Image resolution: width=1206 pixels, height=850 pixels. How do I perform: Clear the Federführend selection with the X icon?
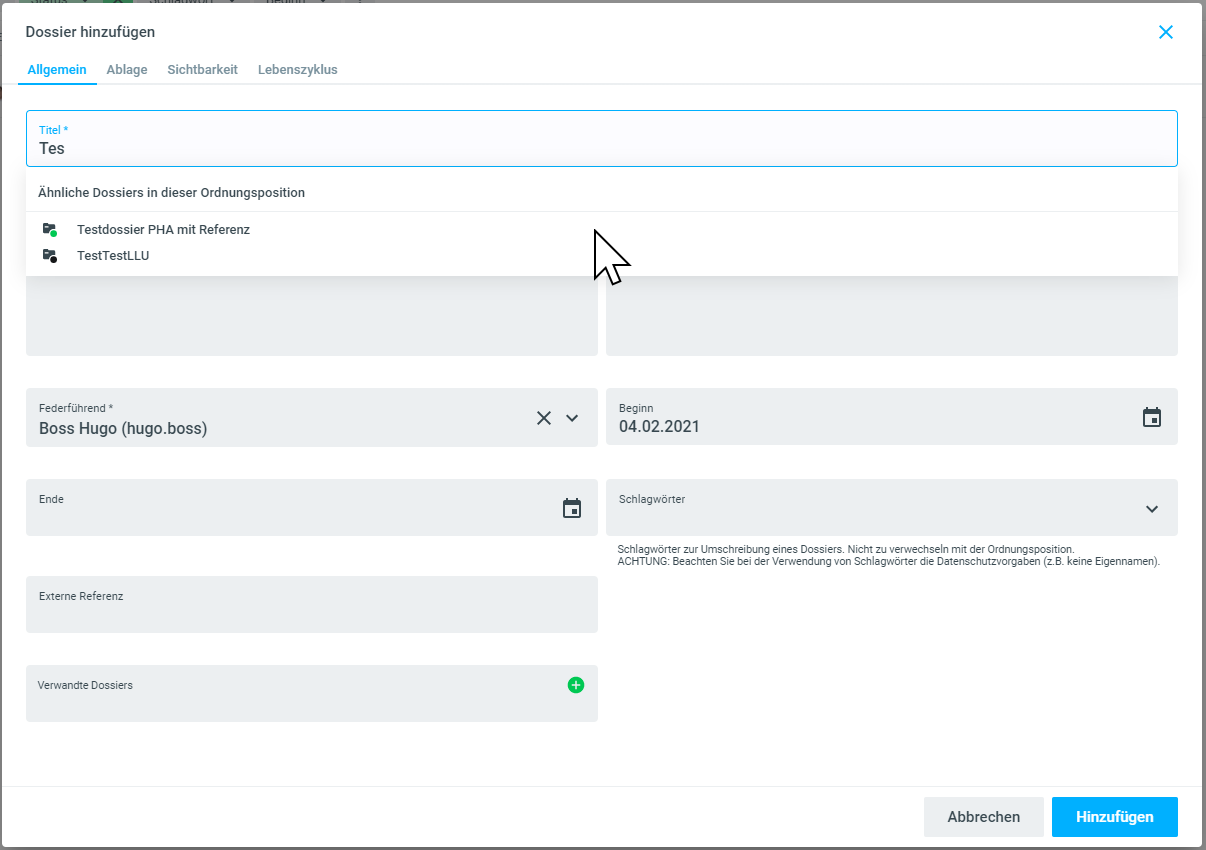(x=543, y=418)
